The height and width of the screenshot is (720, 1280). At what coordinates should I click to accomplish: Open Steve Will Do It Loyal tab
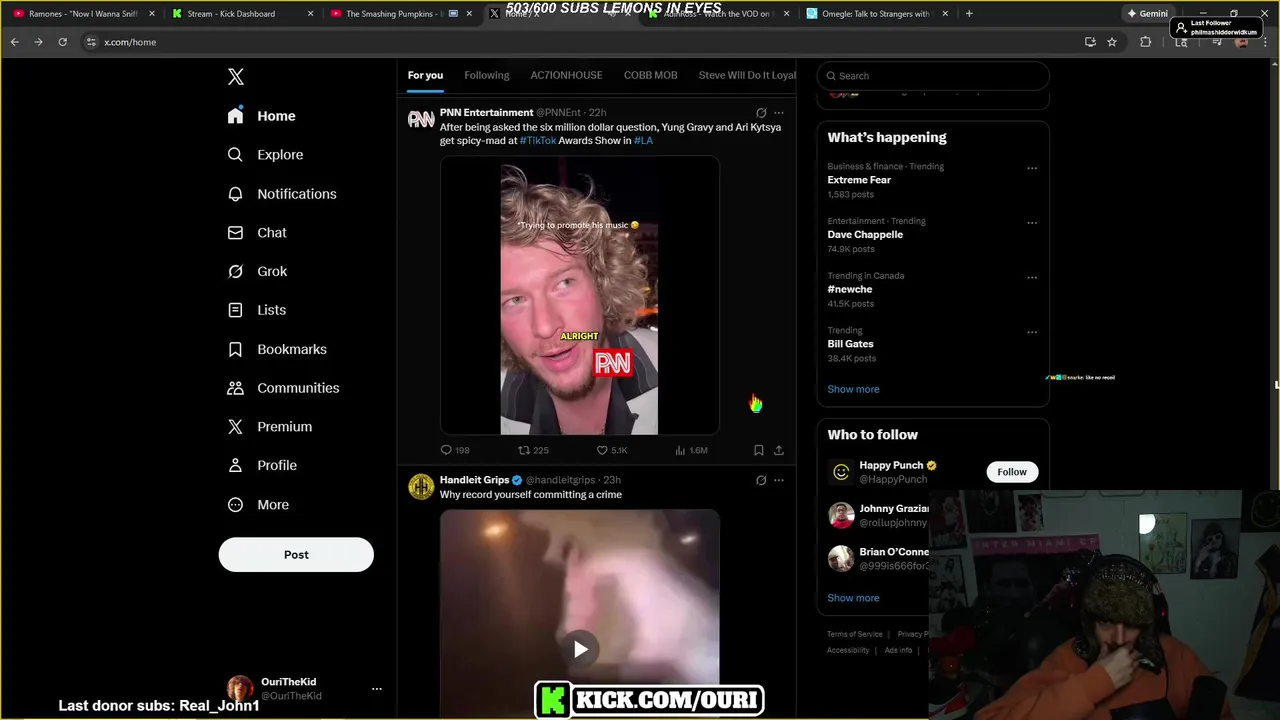pyautogui.click(x=747, y=76)
